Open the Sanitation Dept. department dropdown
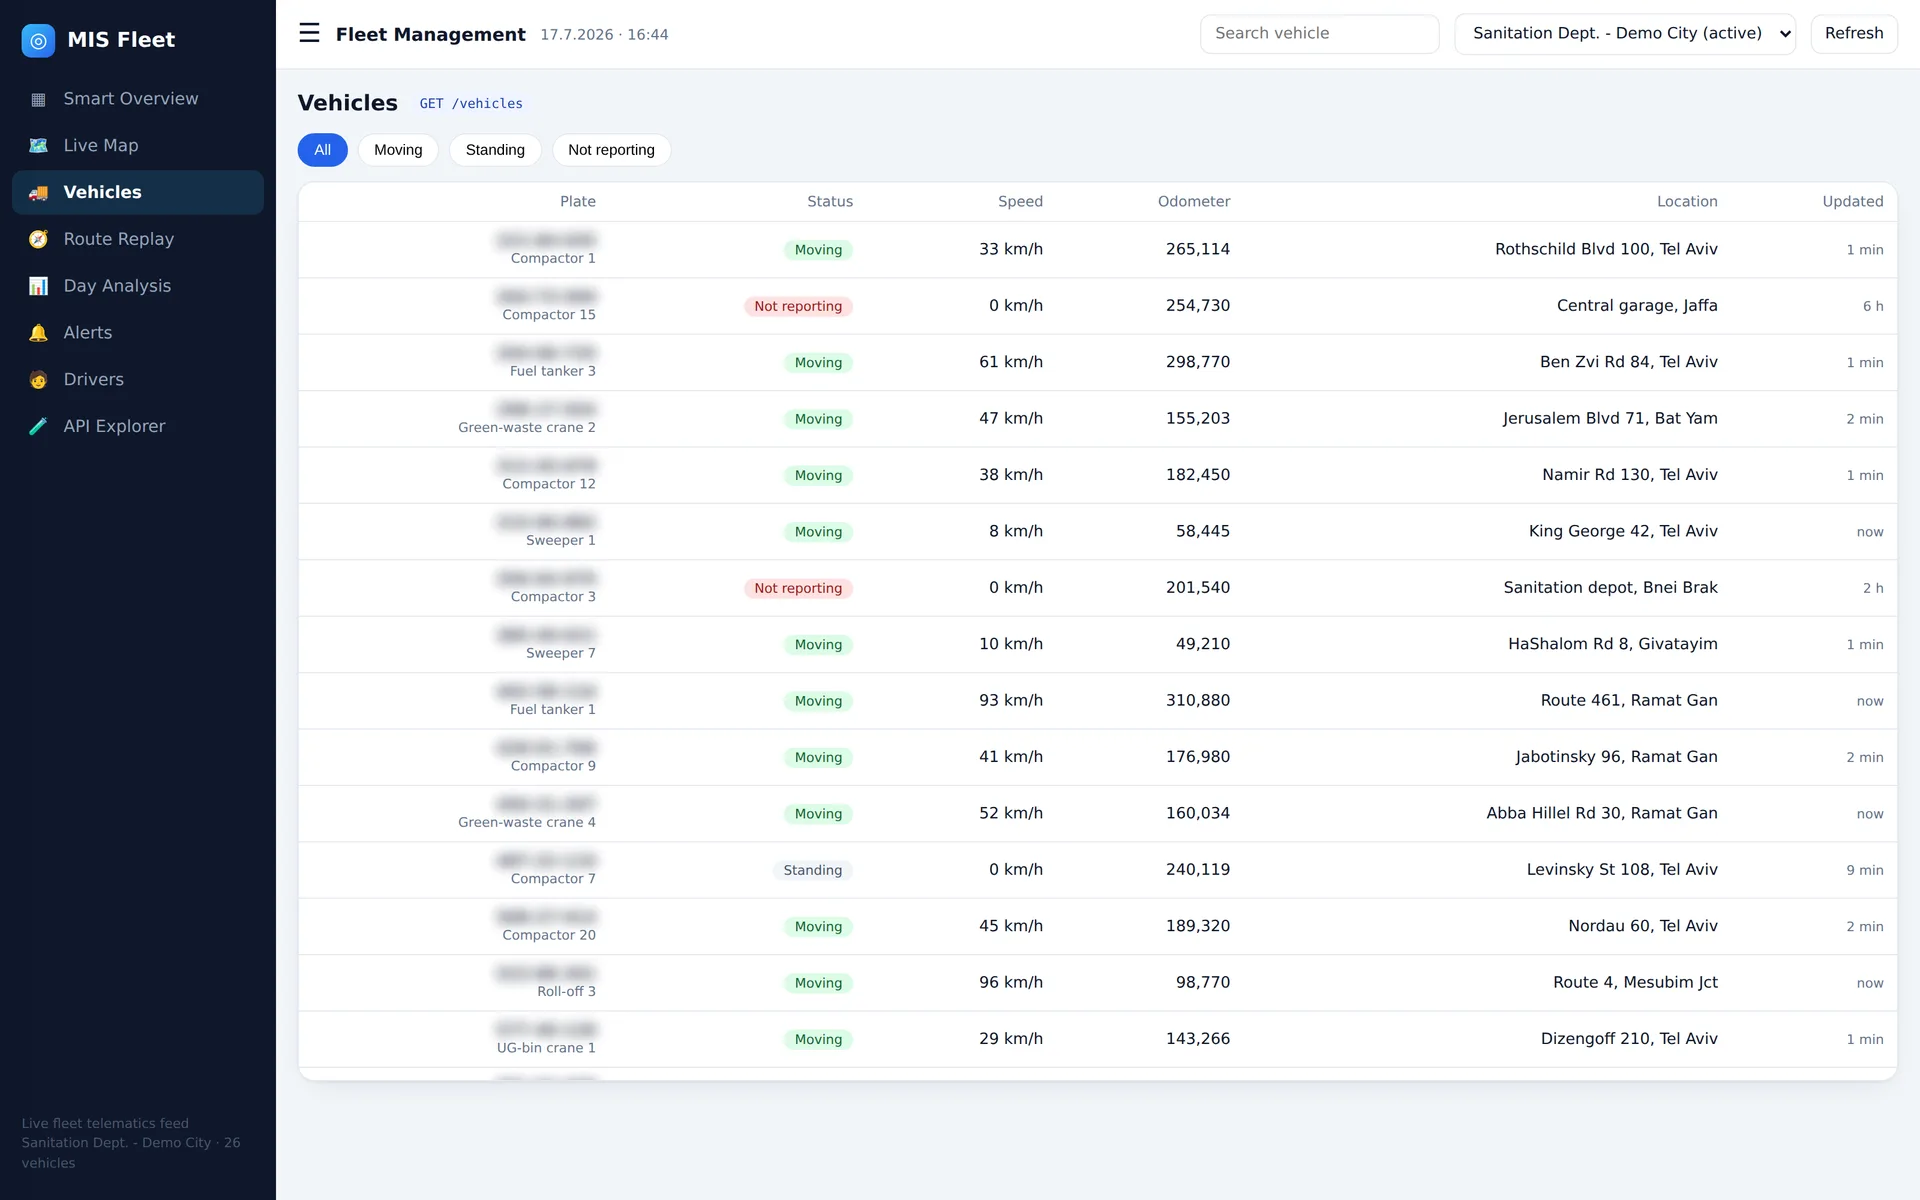Screen dimensions: 1920x1200 coord(1625,34)
